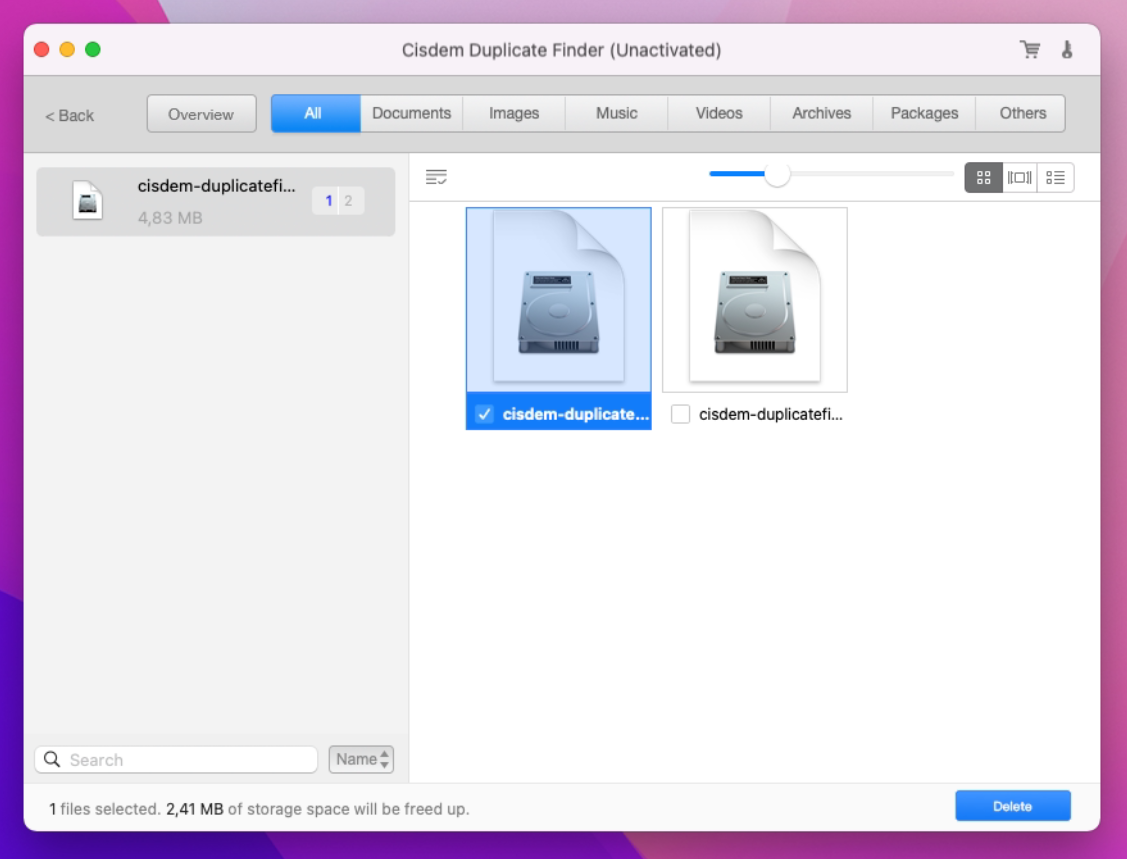Open the Music tab
This screenshot has width=1127, height=859.
[x=617, y=114]
